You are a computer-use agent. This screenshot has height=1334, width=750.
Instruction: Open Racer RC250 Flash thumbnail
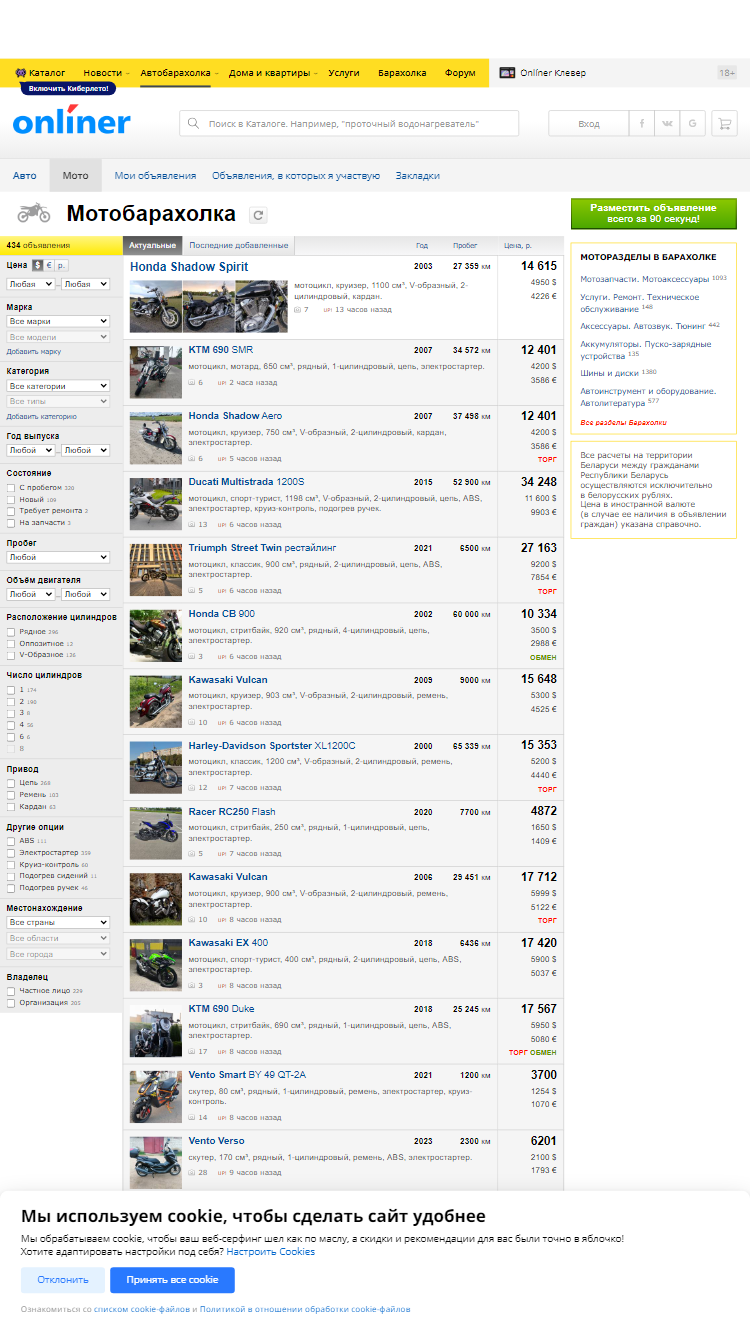[x=155, y=832]
